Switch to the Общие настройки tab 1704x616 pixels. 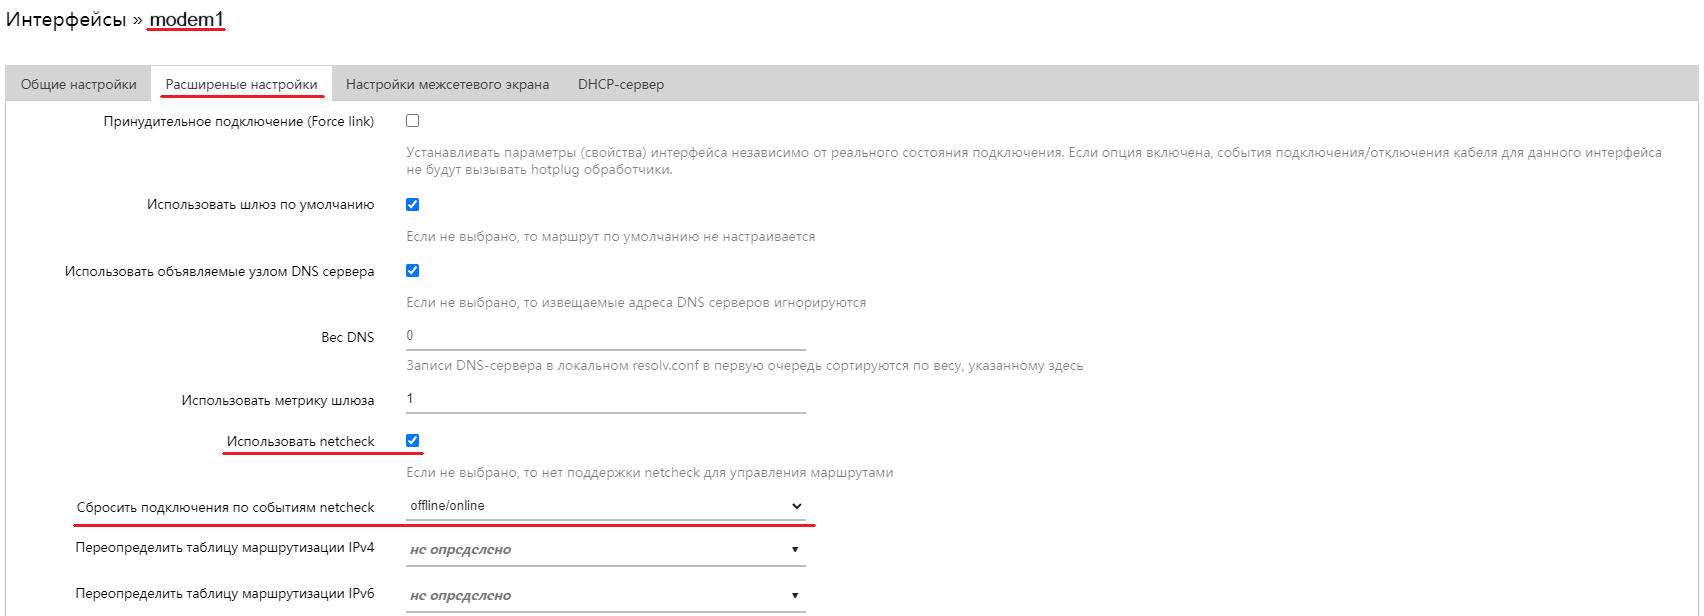point(78,84)
